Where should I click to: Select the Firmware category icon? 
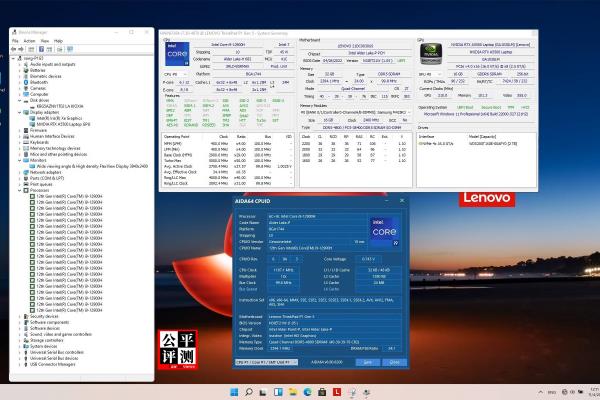pyautogui.click(x=26, y=131)
